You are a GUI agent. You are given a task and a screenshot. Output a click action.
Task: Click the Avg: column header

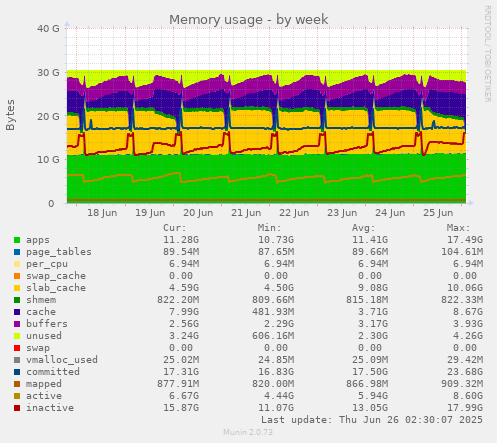tap(364, 228)
